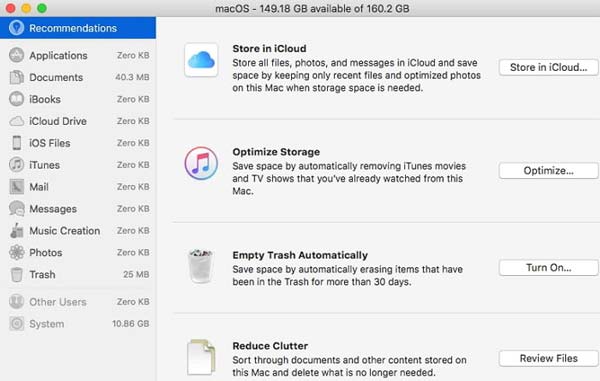Click the Mail stamp icon
The image size is (600, 381).
point(16,187)
